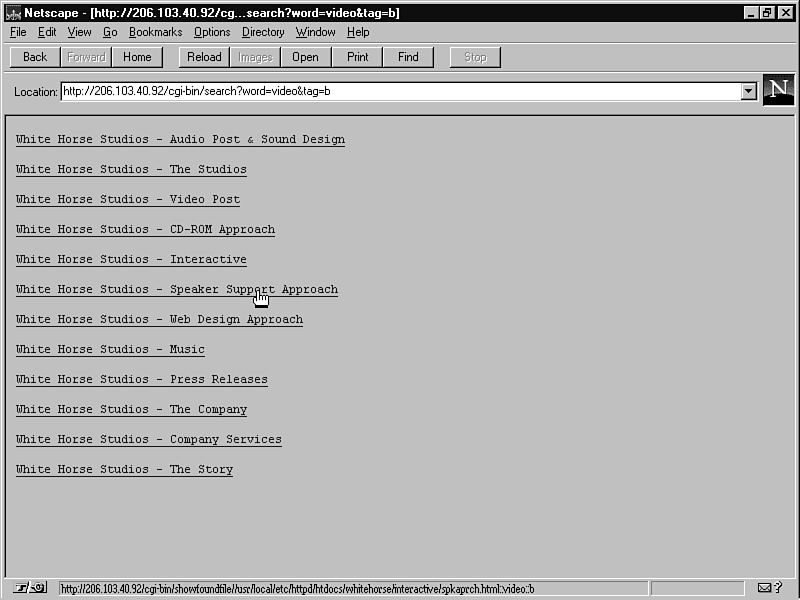Click the Find toolbar button
800x600 pixels.
408,57
